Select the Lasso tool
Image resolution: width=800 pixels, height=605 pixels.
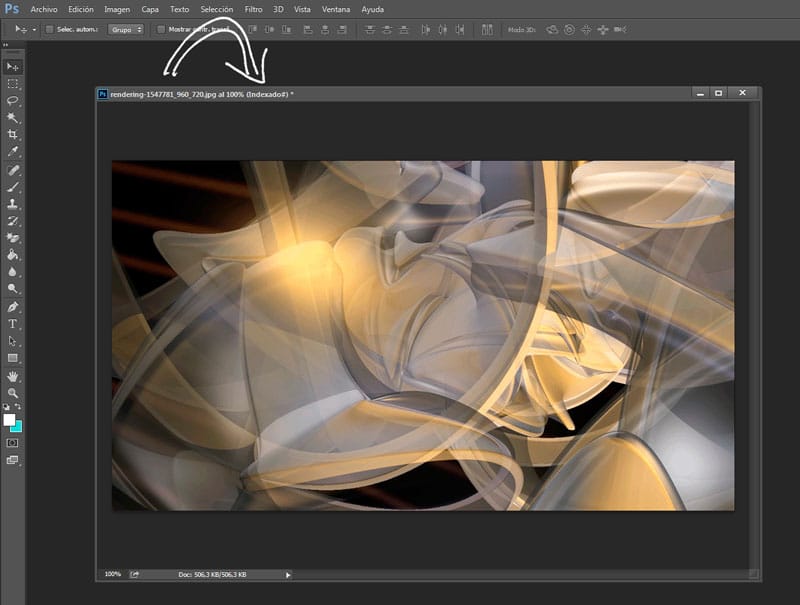(x=13, y=101)
